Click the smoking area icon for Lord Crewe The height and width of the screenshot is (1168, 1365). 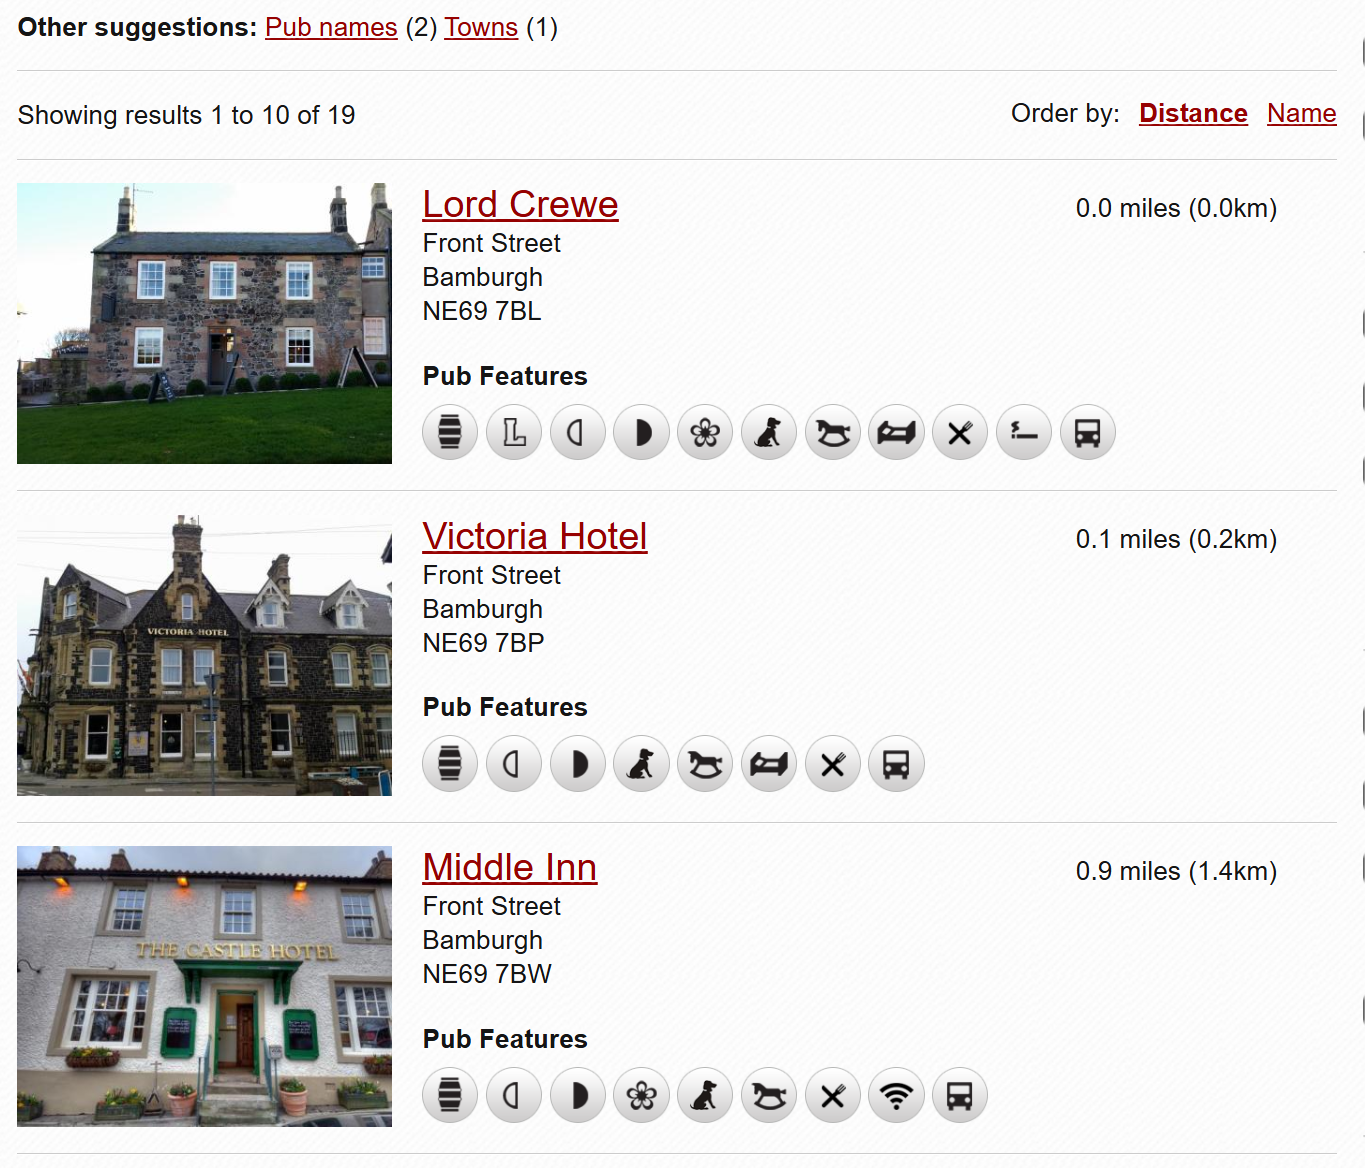click(x=1024, y=433)
